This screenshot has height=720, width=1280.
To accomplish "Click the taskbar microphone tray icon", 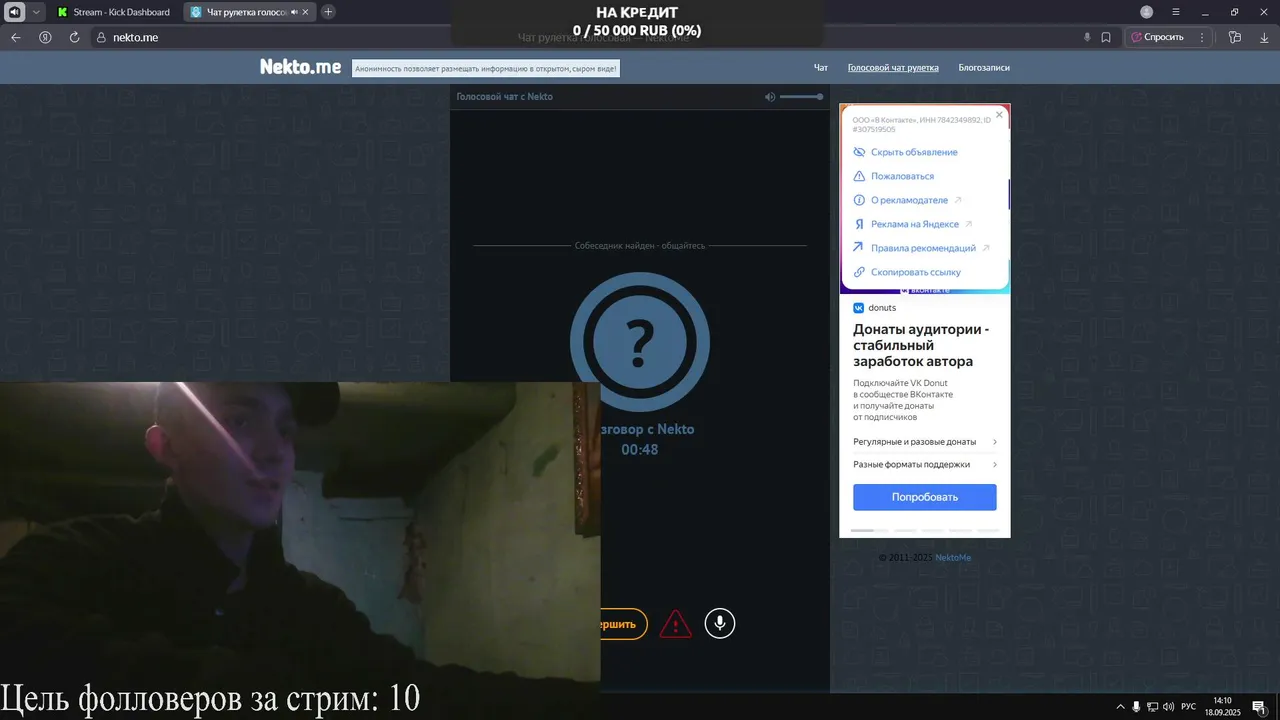I will click(x=1136, y=707).
